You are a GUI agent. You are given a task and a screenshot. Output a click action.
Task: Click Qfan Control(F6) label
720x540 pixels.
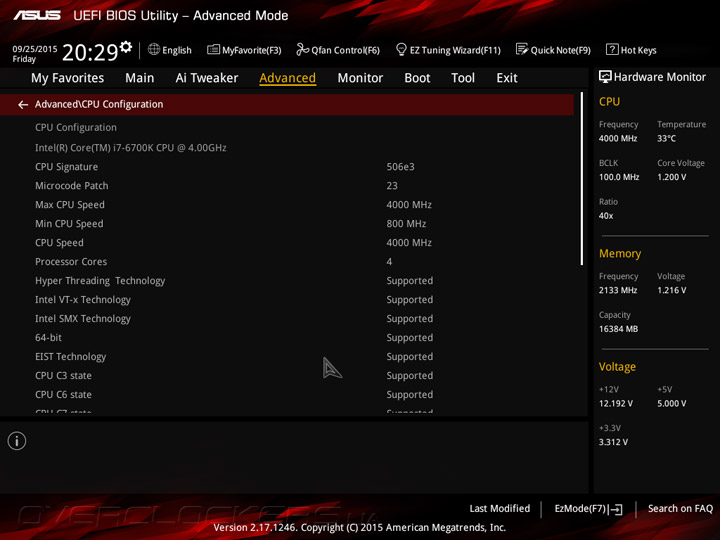click(345, 50)
